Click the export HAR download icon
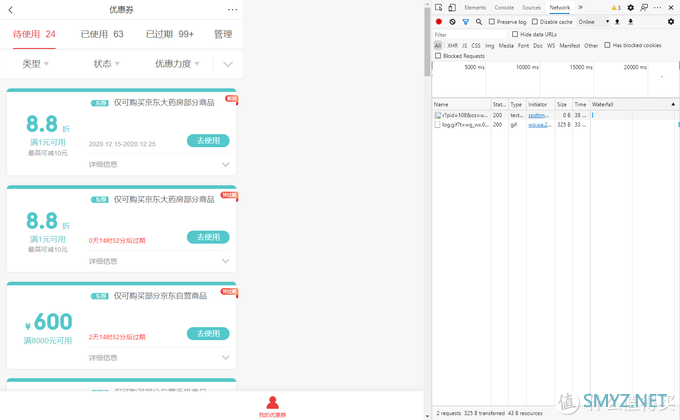This screenshot has width=680, height=420. (x=631, y=21)
